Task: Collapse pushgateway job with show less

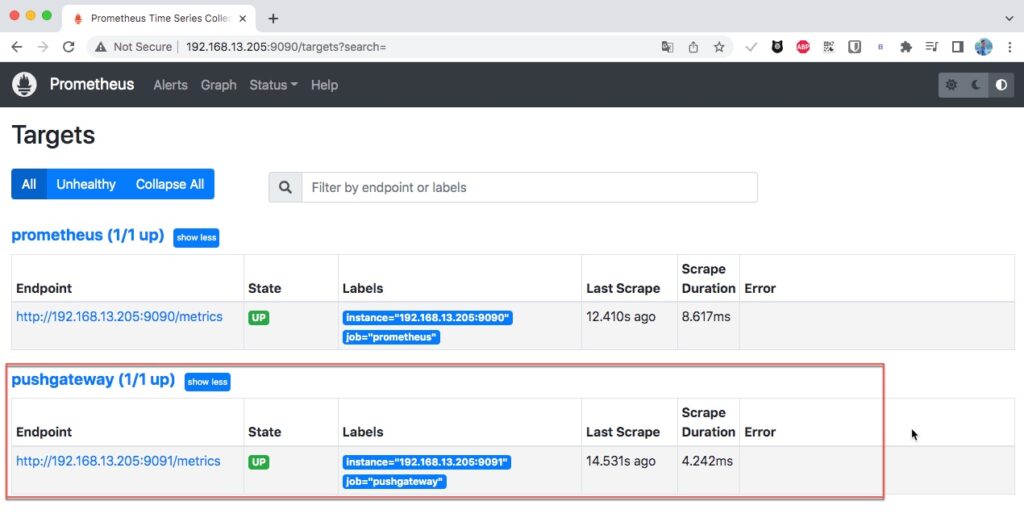Action: click(207, 382)
